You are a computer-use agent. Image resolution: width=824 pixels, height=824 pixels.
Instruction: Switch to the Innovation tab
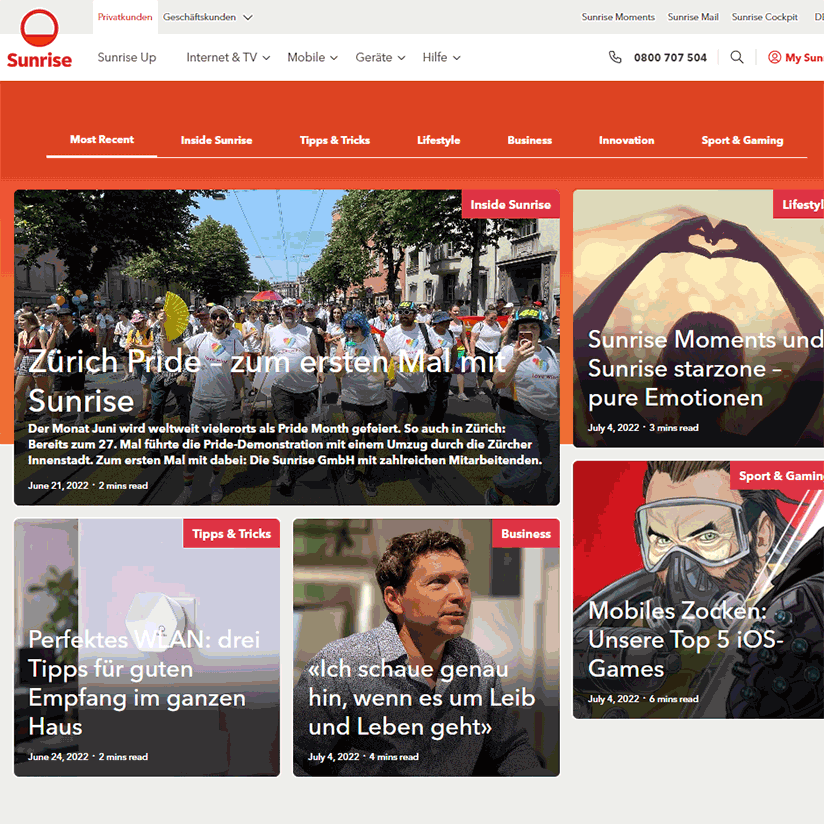point(626,140)
